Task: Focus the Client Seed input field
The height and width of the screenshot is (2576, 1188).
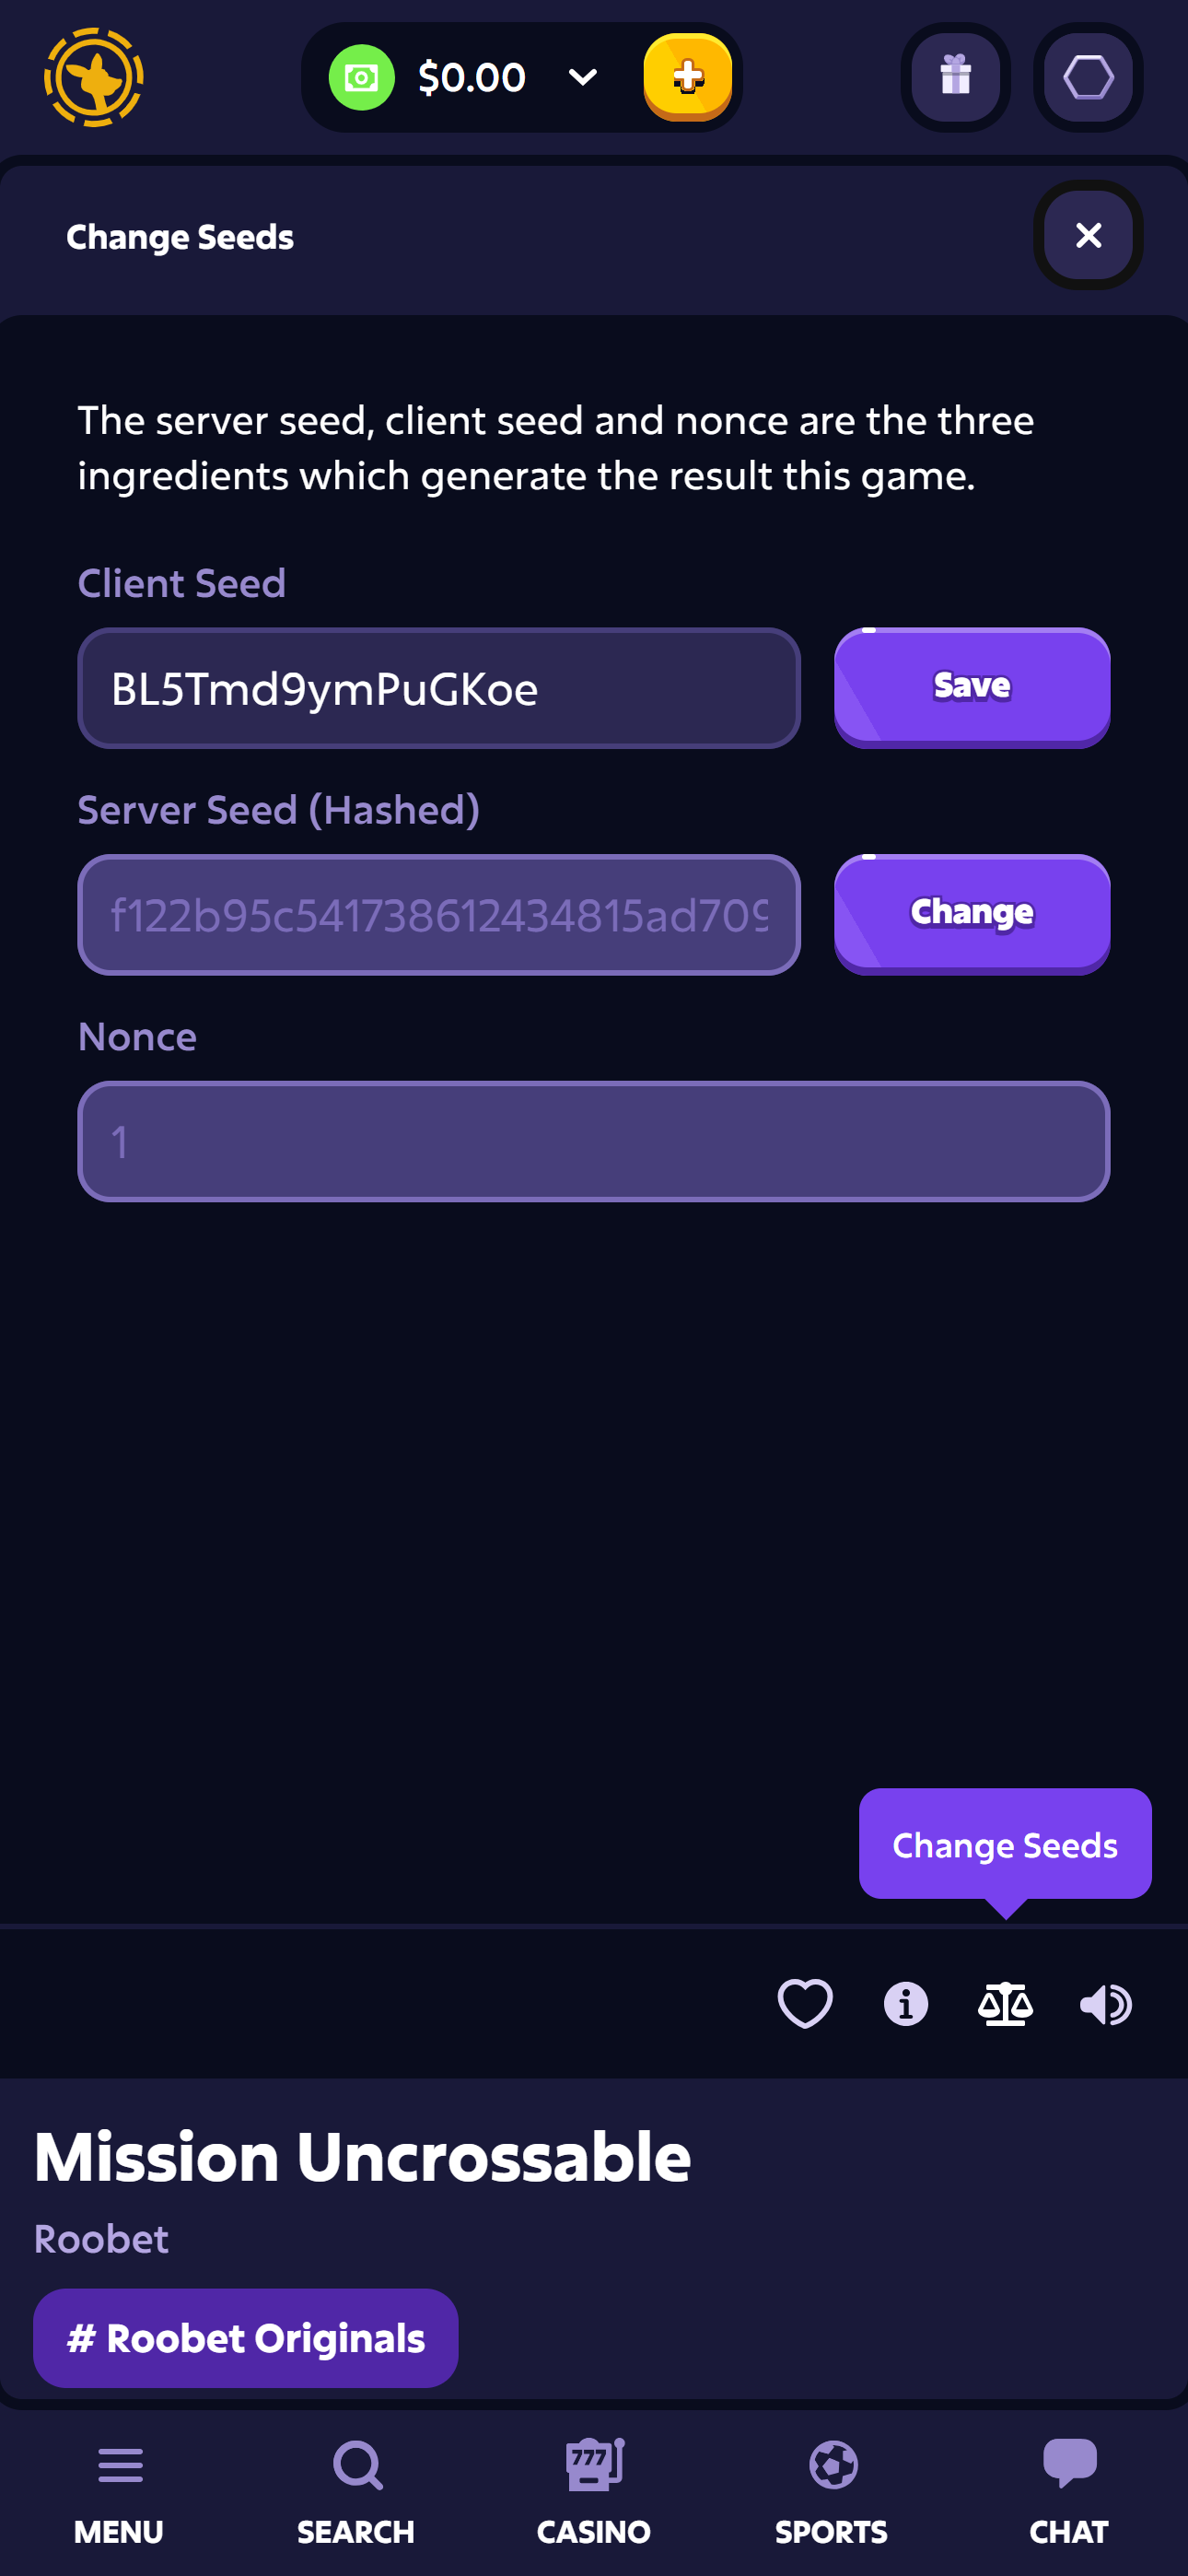Action: [439, 688]
